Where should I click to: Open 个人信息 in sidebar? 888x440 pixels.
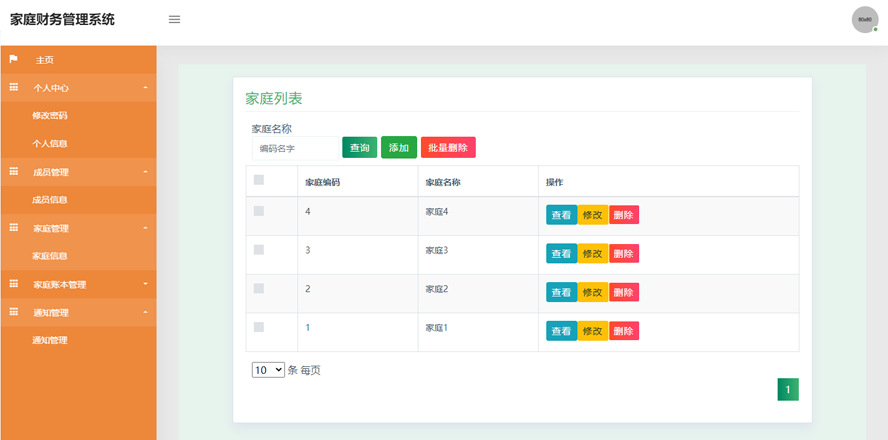point(50,144)
